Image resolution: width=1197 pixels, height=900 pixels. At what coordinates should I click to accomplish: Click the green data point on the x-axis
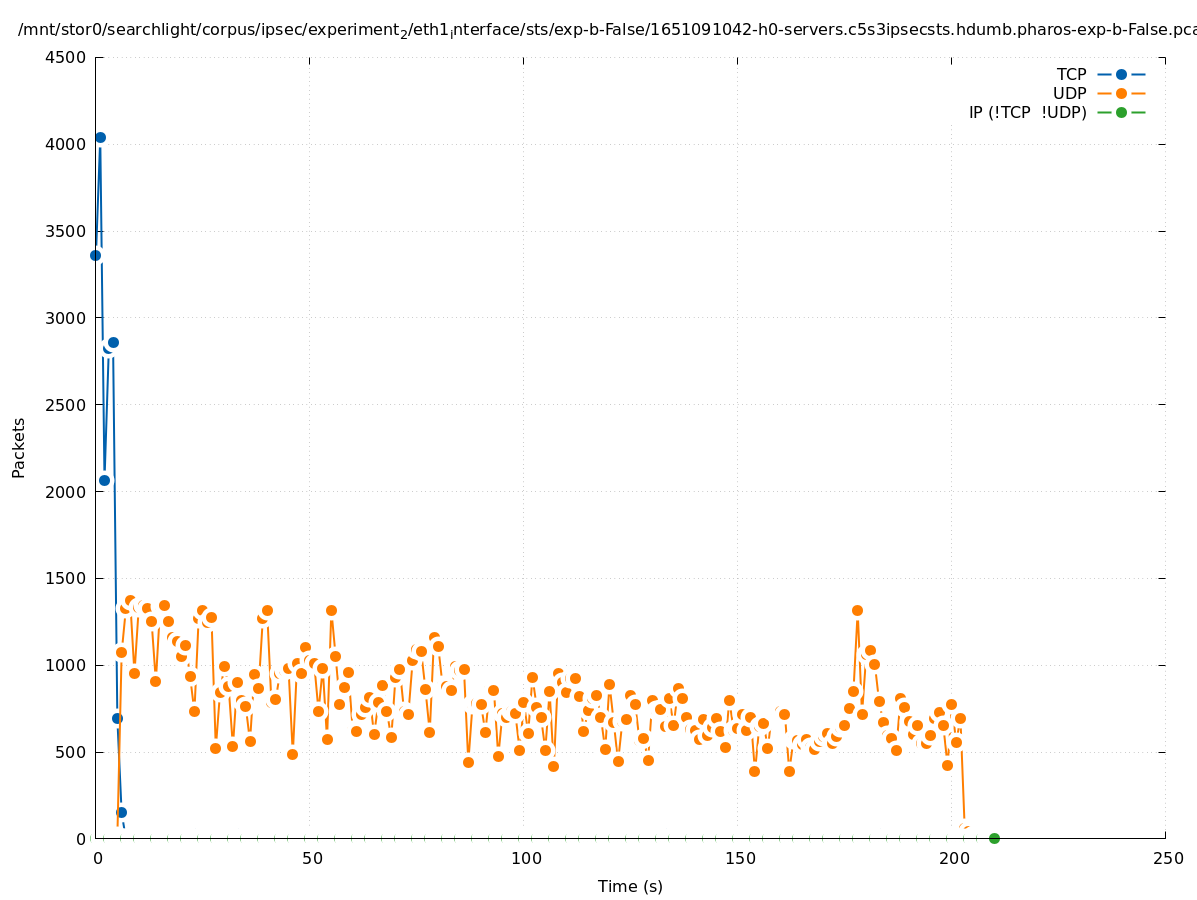click(994, 838)
